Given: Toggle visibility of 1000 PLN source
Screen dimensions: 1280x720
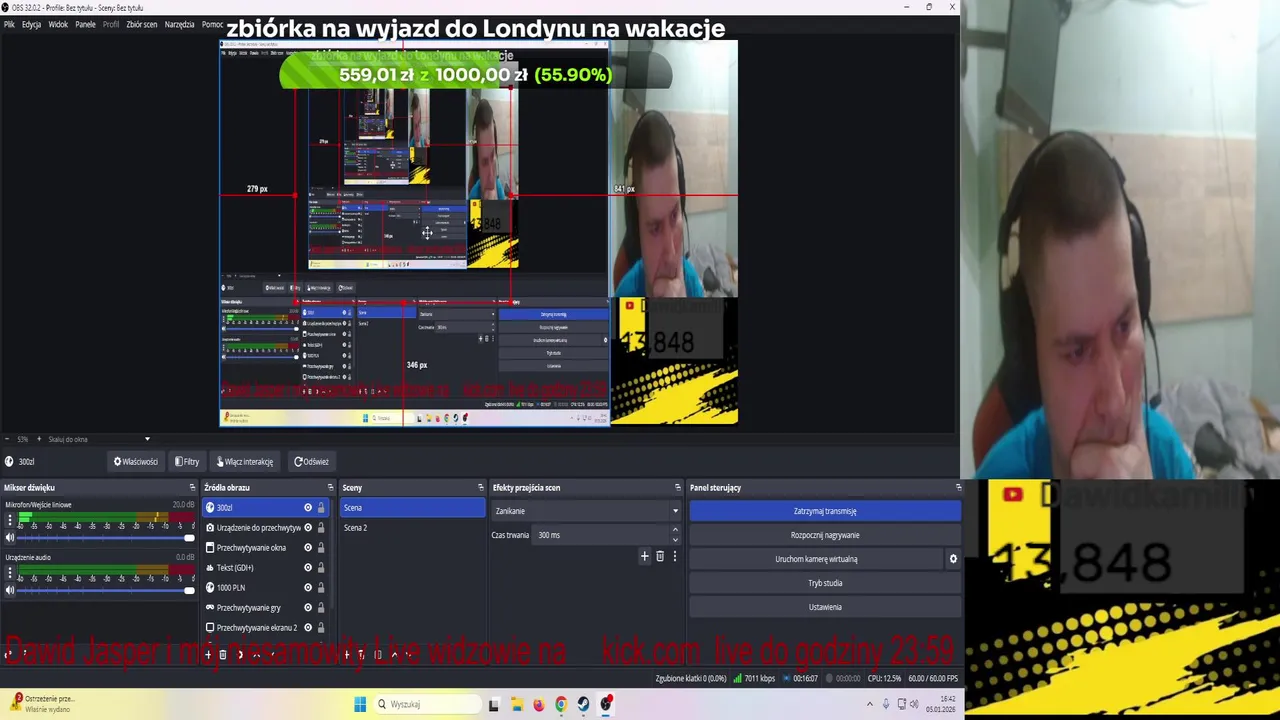Looking at the screenshot, I should click(x=308, y=588).
